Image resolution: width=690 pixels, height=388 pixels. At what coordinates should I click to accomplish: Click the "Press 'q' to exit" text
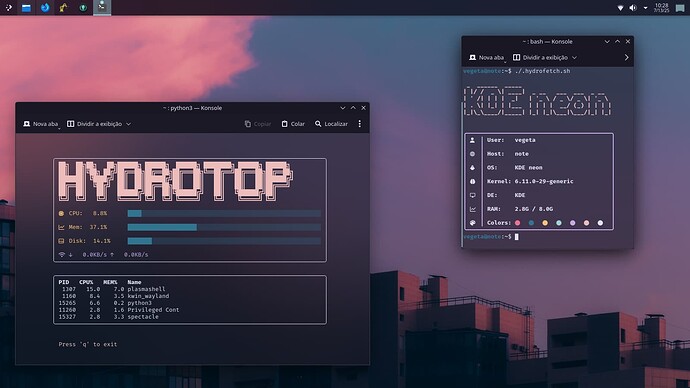[88, 344]
